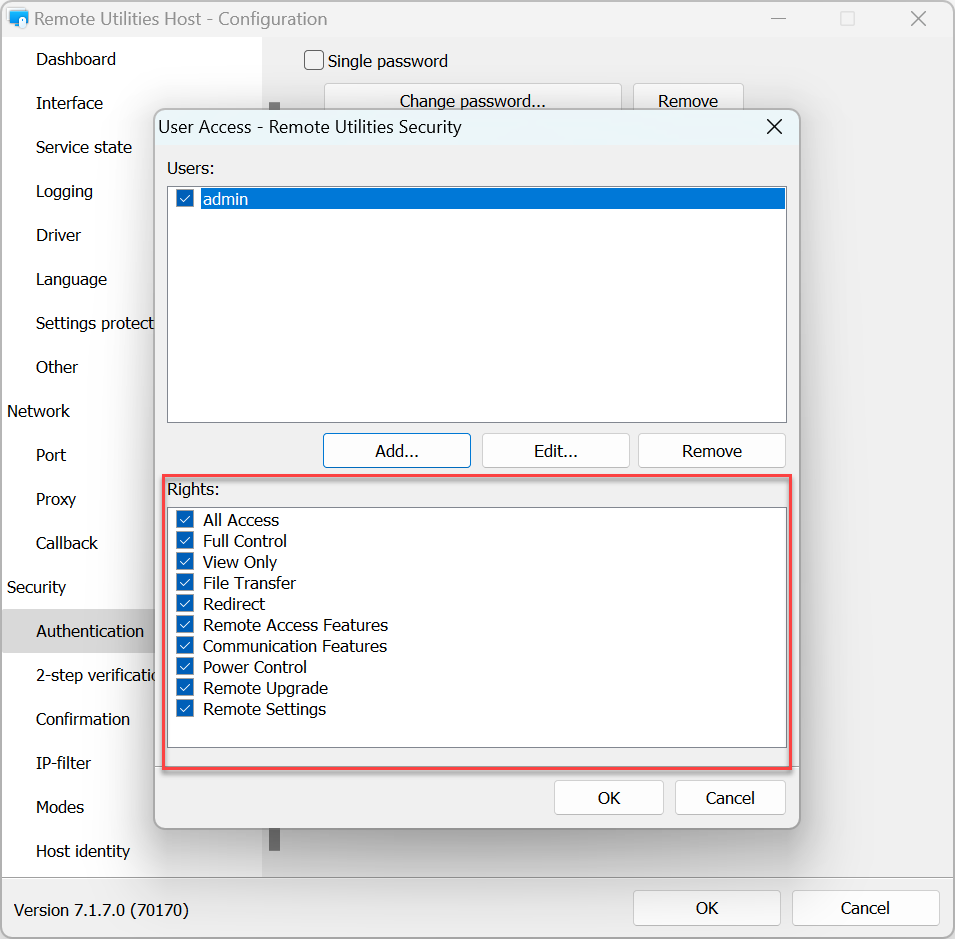This screenshot has width=955, height=939.
Task: Expand the Network category
Action: pos(38,411)
